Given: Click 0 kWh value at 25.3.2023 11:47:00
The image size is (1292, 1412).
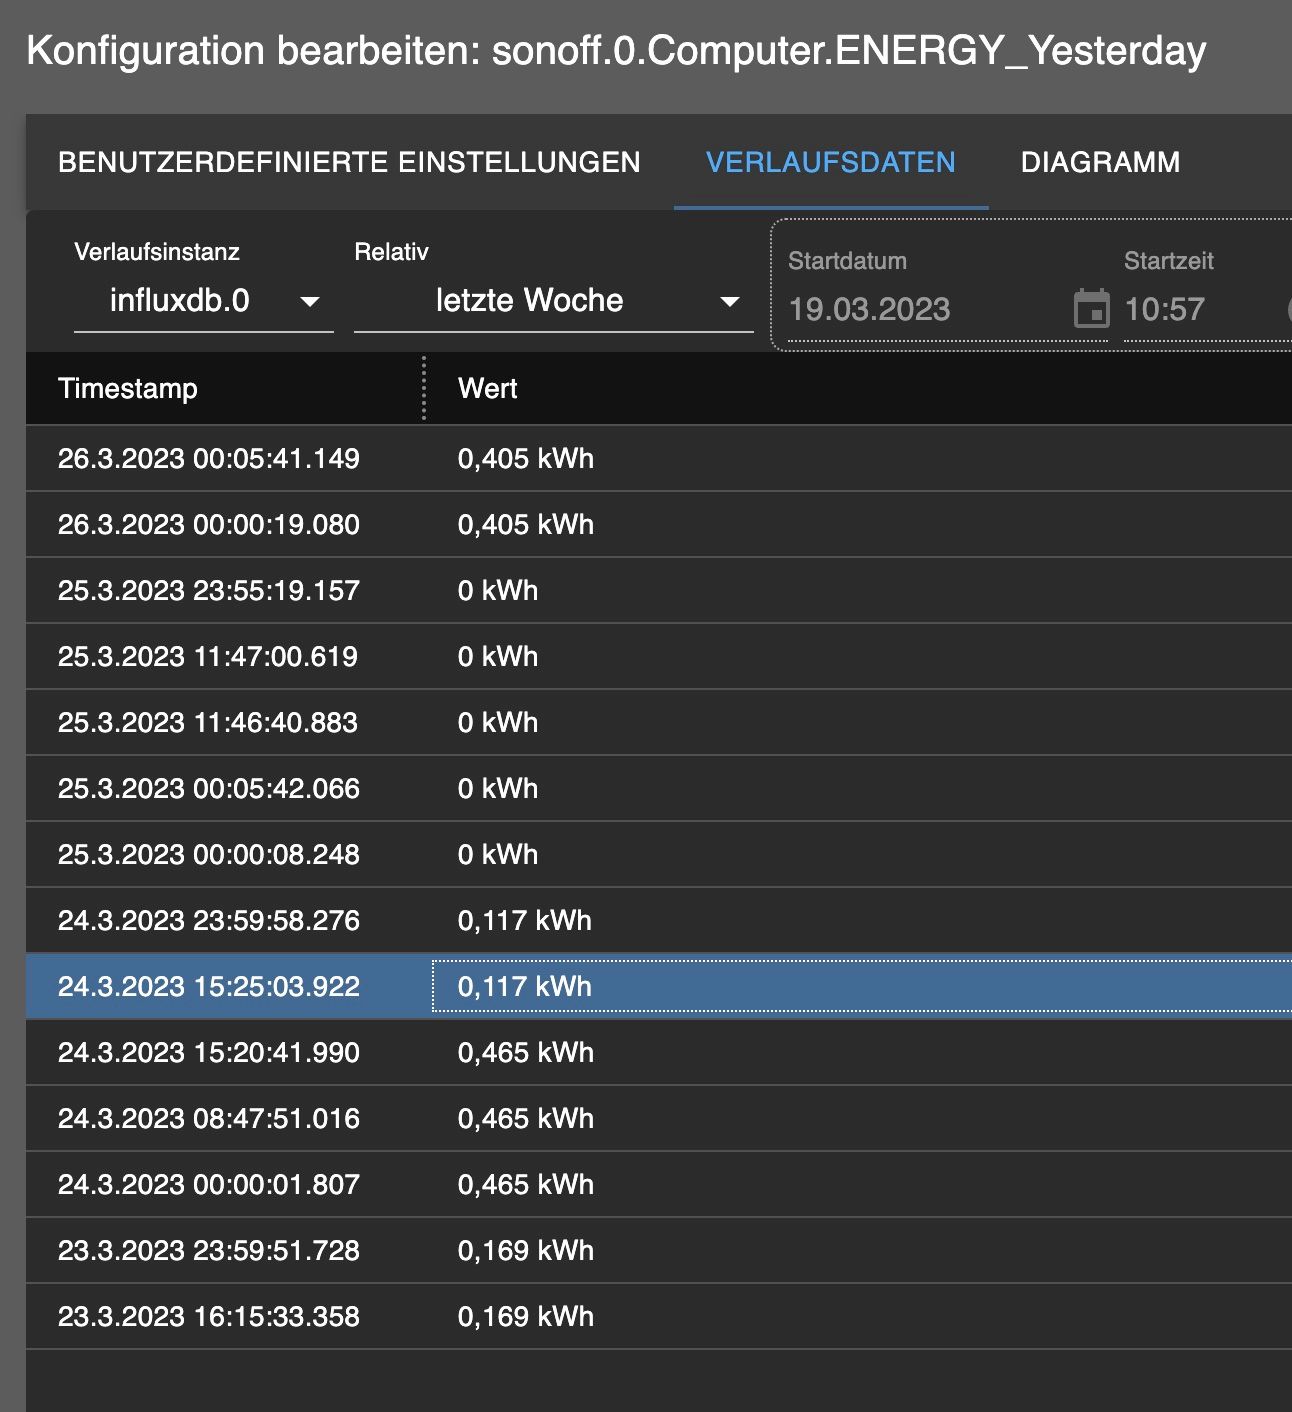Looking at the screenshot, I should point(498,656).
